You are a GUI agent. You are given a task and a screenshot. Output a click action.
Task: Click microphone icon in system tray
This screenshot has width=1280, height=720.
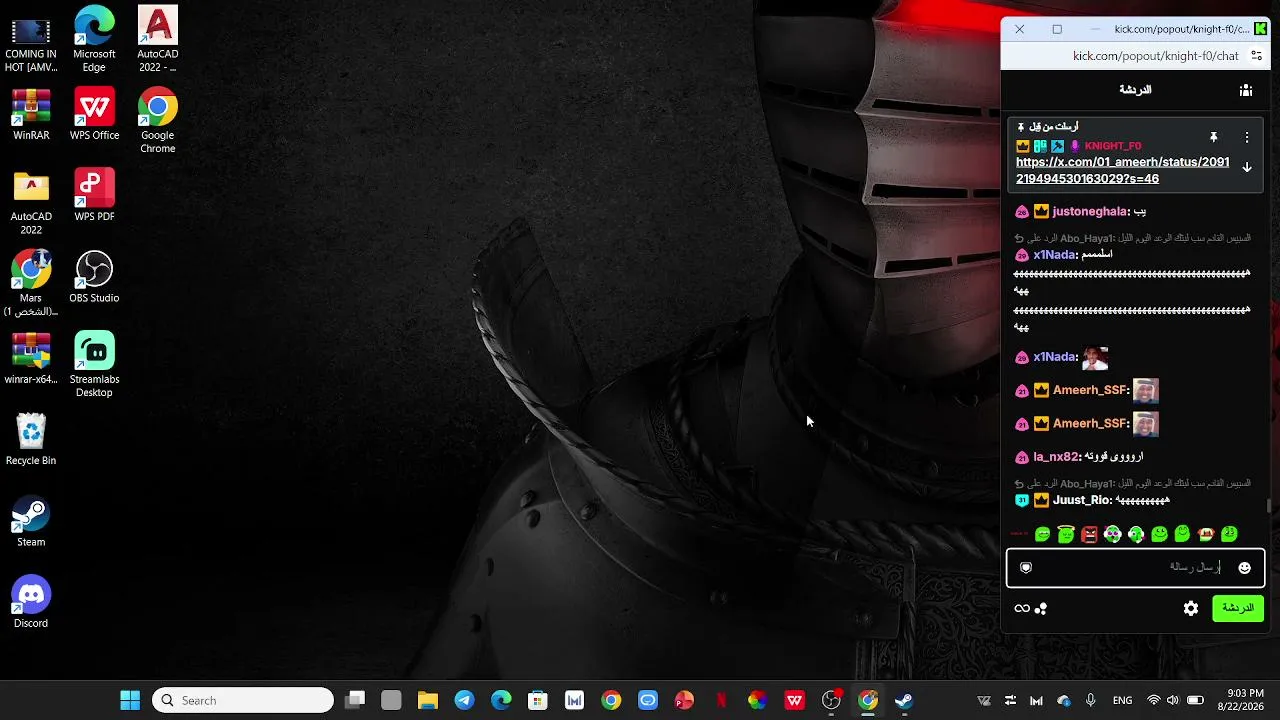tap(1090, 700)
